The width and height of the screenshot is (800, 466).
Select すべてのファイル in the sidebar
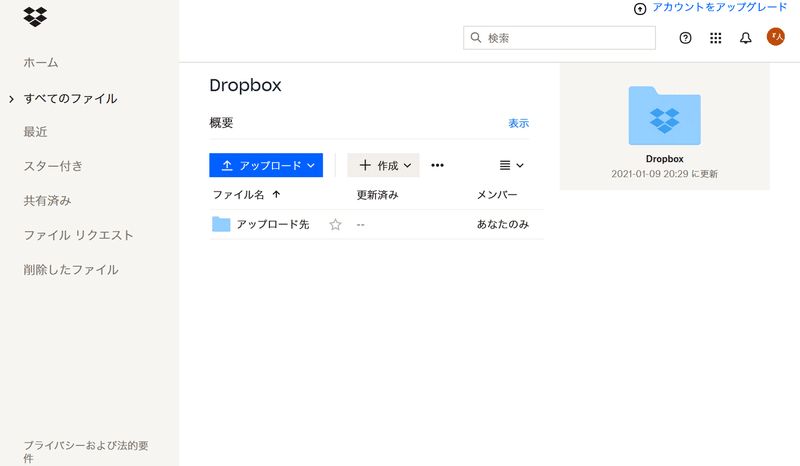(x=70, y=99)
